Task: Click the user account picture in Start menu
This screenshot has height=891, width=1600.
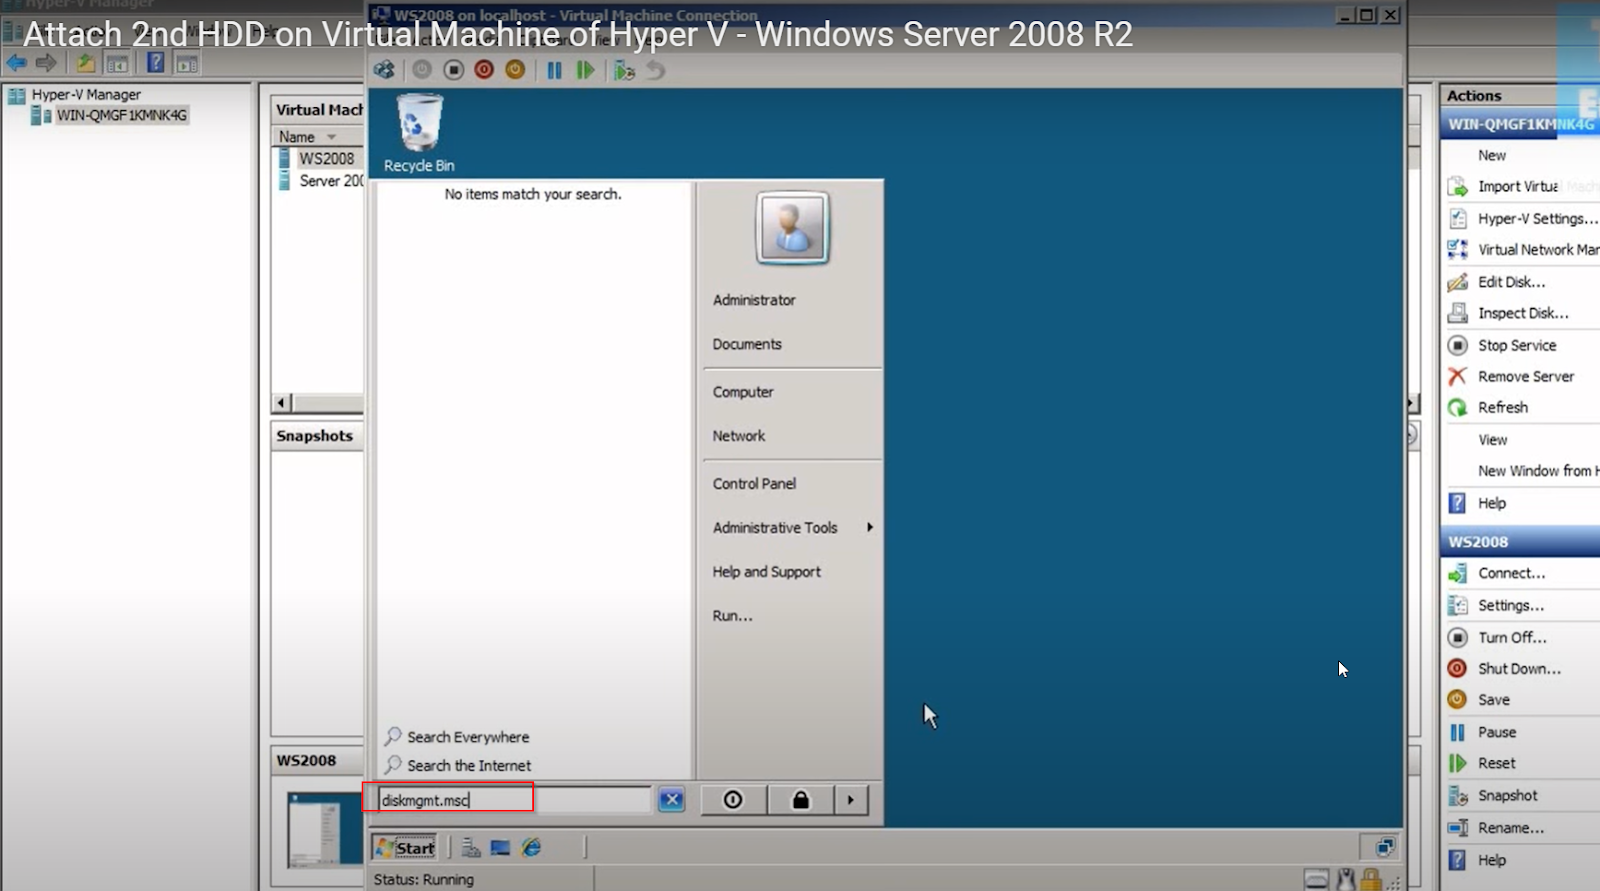Action: [x=792, y=228]
